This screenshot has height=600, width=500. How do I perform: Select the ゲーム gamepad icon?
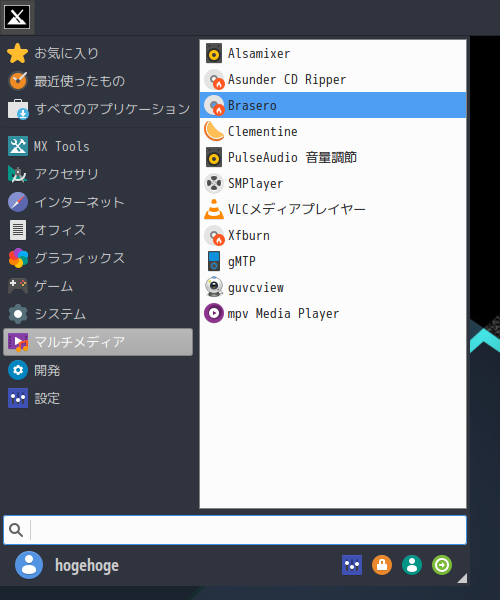click(18, 286)
